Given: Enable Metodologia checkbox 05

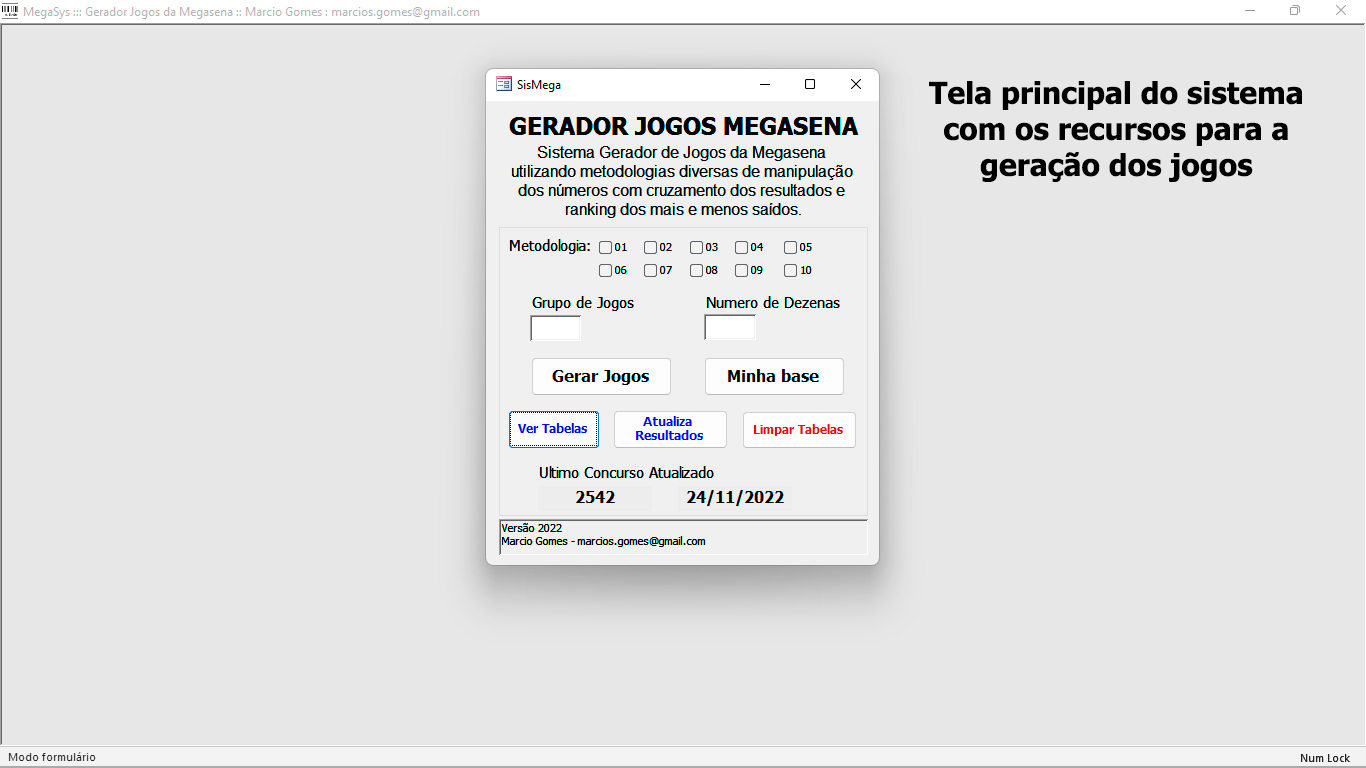Looking at the screenshot, I should tap(788, 247).
